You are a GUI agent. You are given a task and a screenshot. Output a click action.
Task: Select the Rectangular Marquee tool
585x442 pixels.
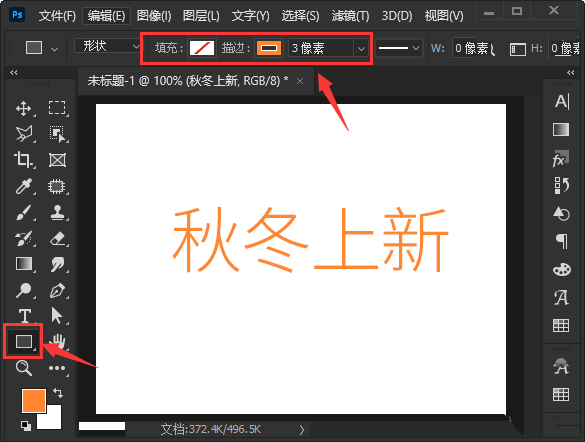pyautogui.click(x=57, y=109)
